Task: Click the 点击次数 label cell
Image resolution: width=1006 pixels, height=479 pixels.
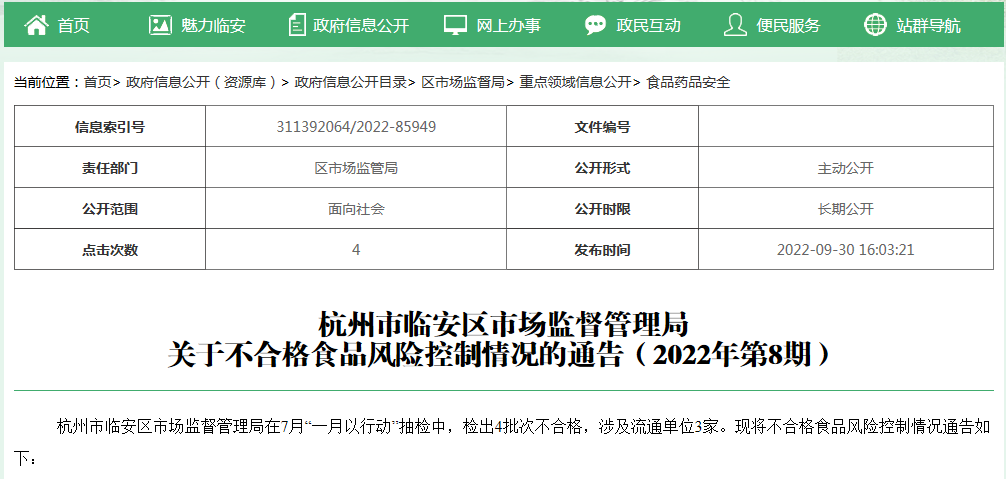Action: 110,249
